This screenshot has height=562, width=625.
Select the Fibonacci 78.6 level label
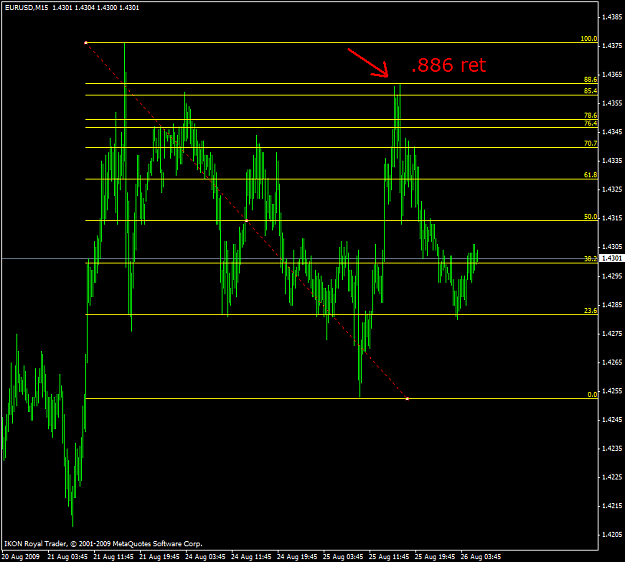point(591,116)
